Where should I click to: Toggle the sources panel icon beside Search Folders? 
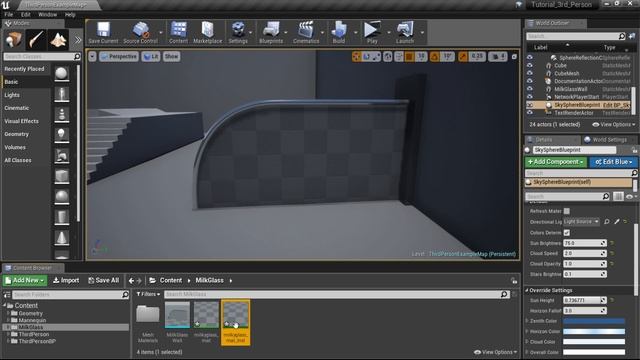pyautogui.click(x=7, y=294)
